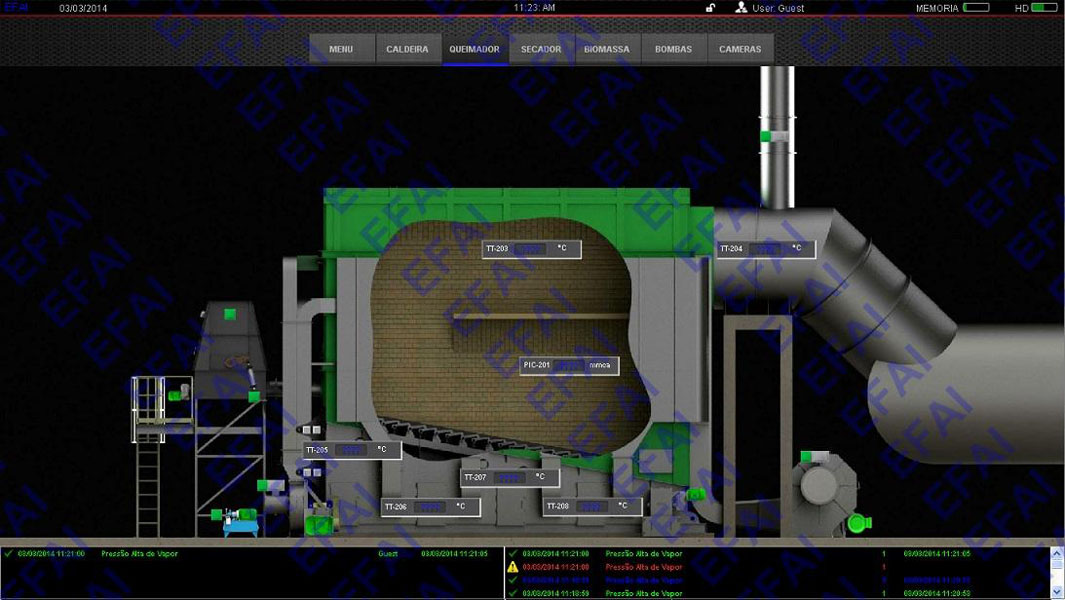This screenshot has height=600, width=1065.
Task: Click the date "03/03/2014" in the top bar
Action: pyautogui.click(x=83, y=8)
